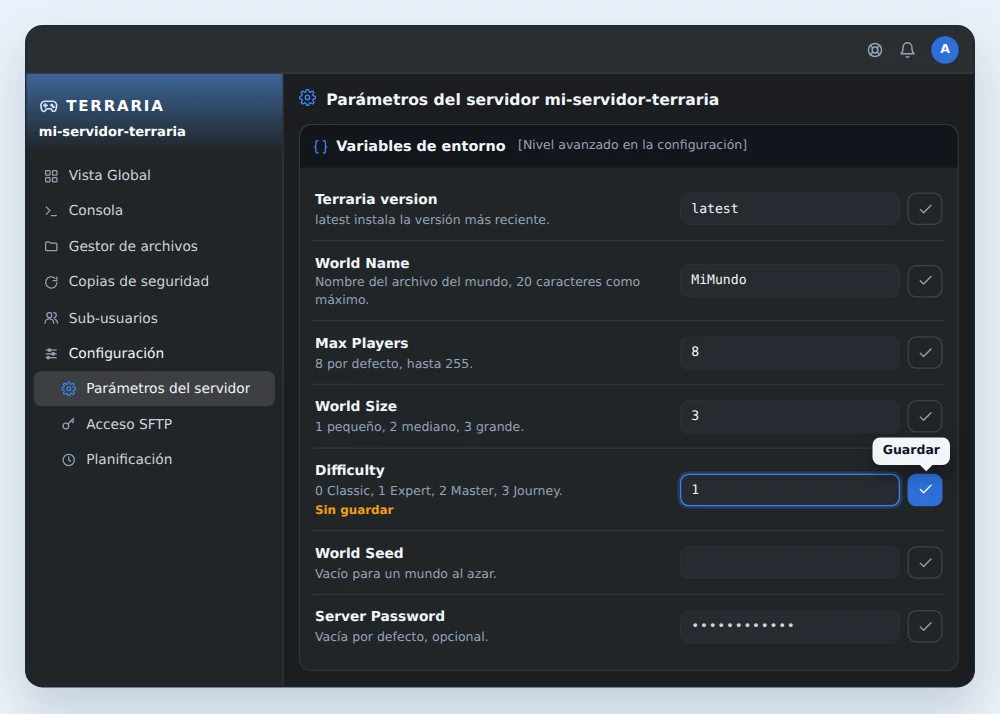Open Sub-usuarios page
The image size is (1000, 714).
coord(154,317)
